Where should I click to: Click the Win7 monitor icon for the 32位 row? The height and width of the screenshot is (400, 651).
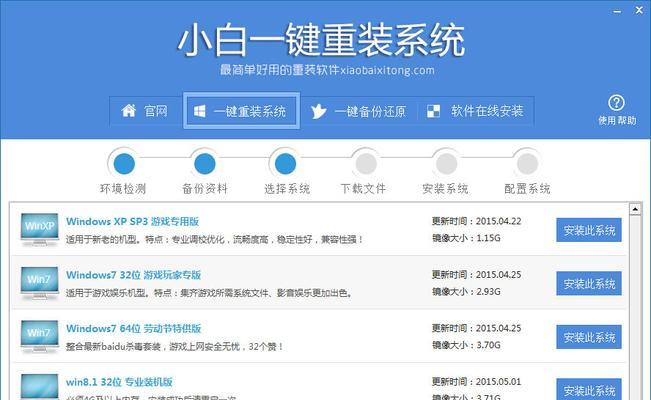click(x=39, y=283)
